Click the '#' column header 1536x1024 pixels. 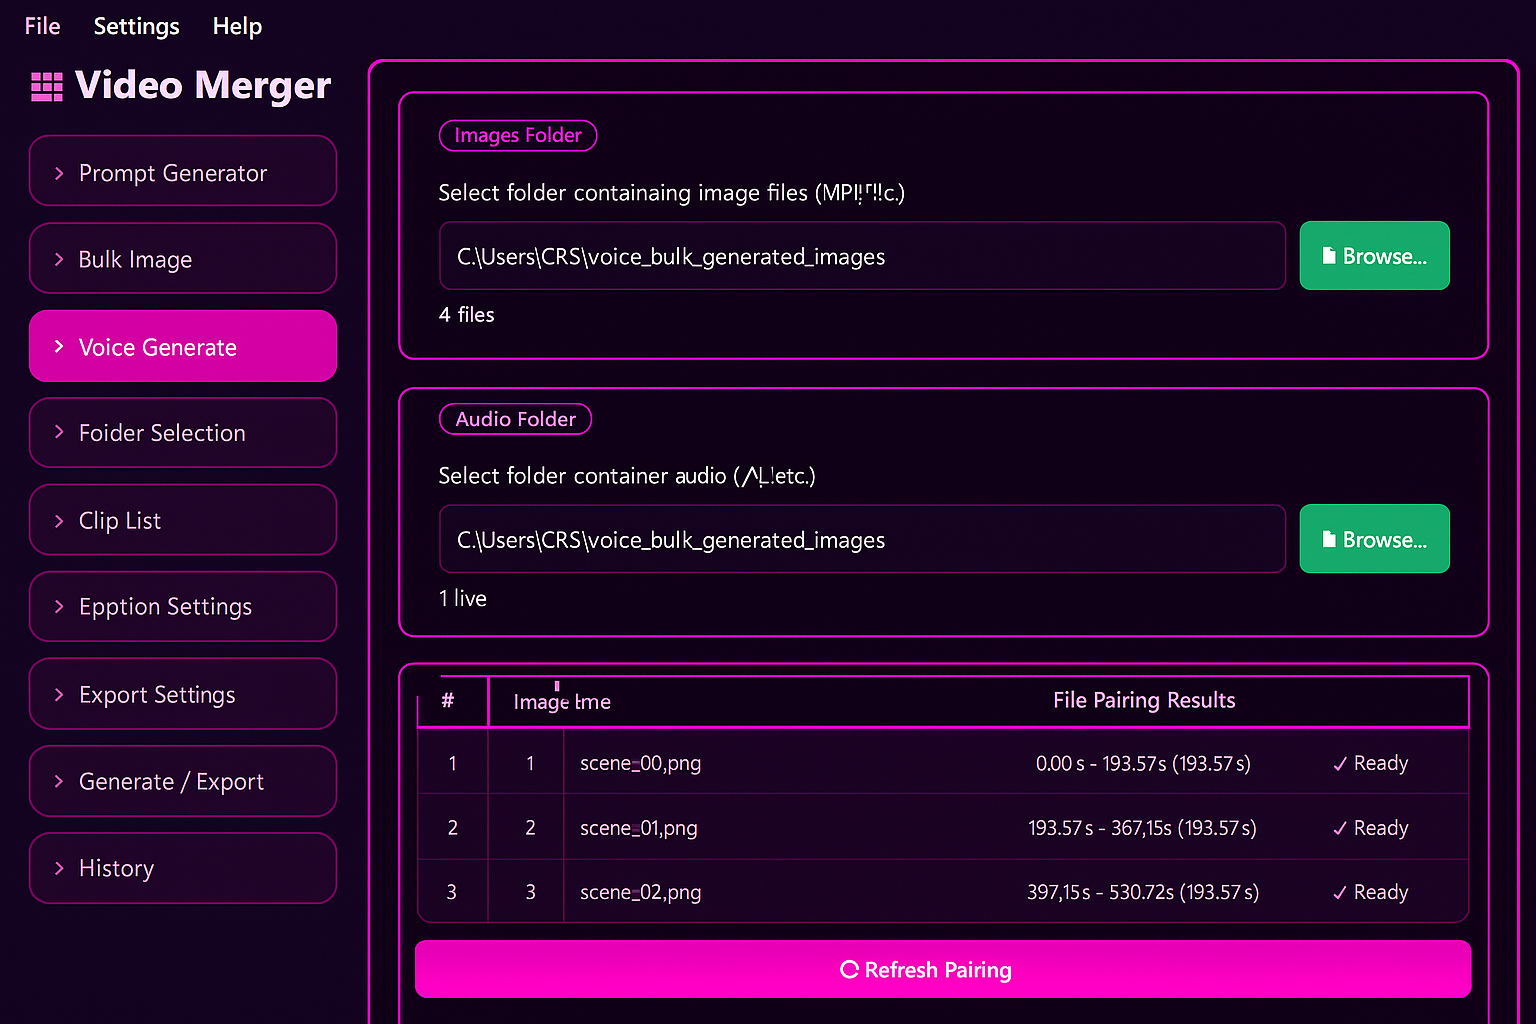click(448, 700)
